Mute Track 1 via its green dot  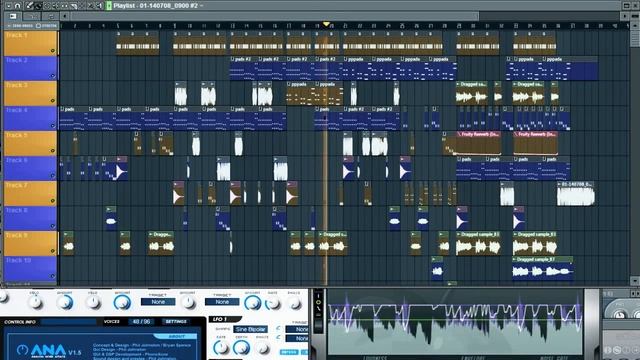pyautogui.click(x=53, y=51)
